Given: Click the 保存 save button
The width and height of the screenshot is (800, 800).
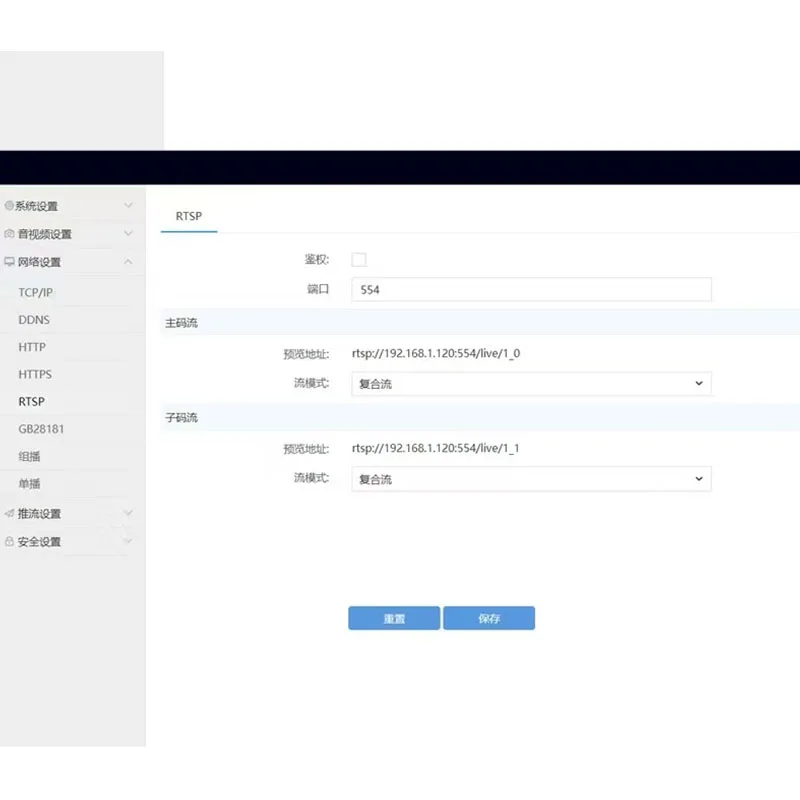Looking at the screenshot, I should click(489, 618).
